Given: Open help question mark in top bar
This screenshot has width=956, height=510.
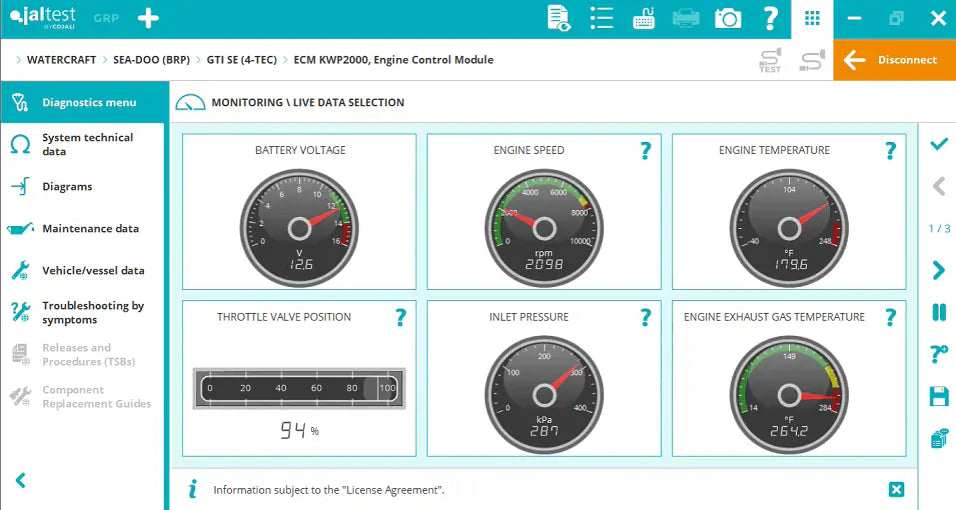Looking at the screenshot, I should point(771,18).
